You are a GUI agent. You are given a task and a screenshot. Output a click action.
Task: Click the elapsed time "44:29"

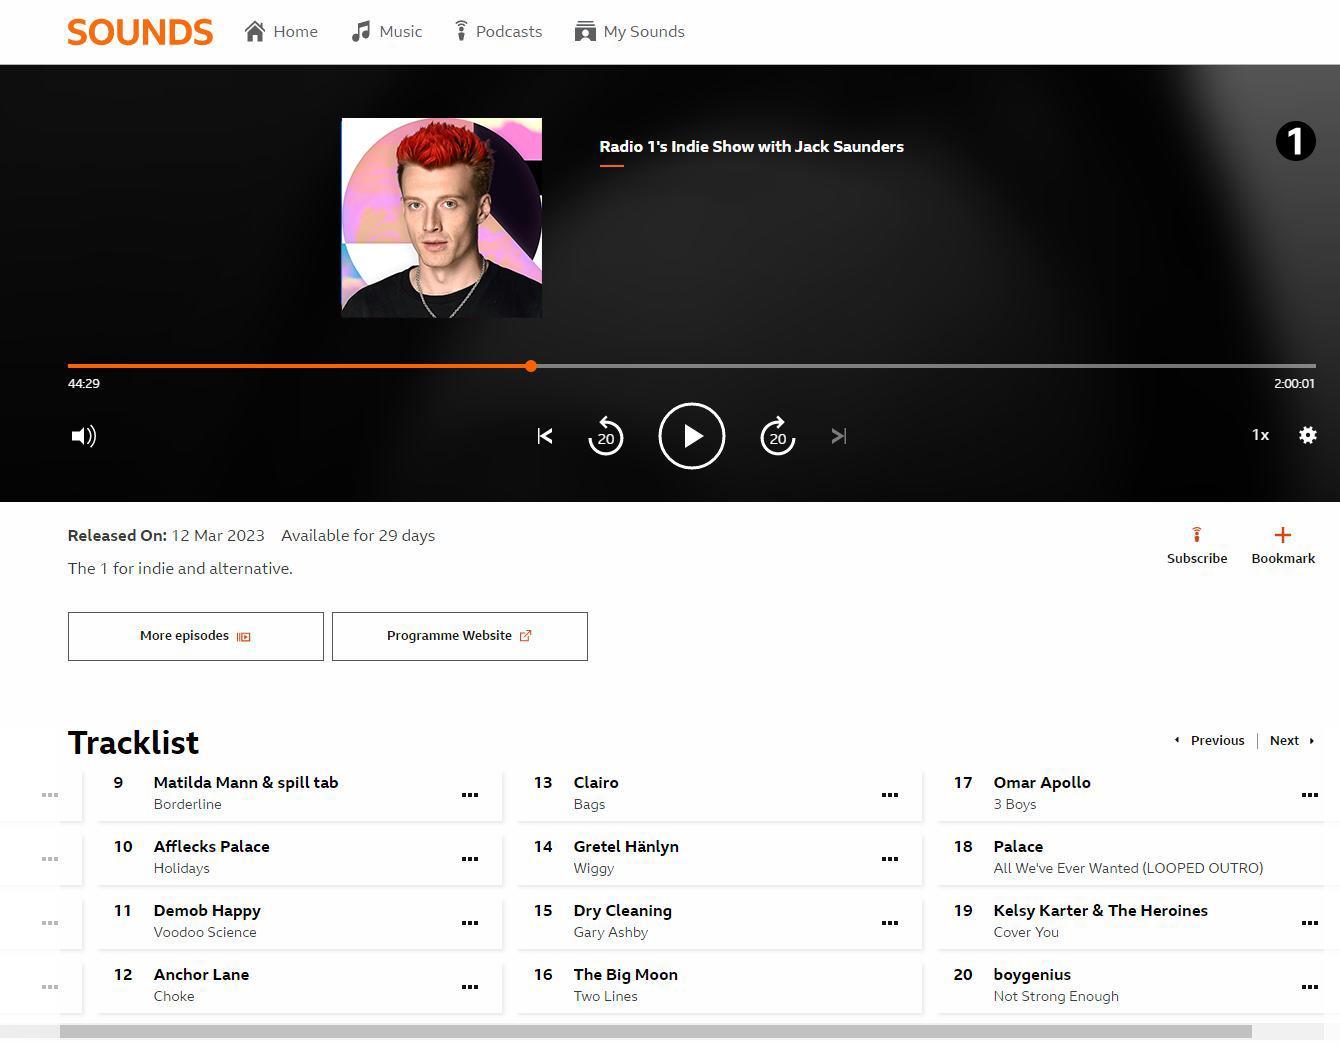84,384
